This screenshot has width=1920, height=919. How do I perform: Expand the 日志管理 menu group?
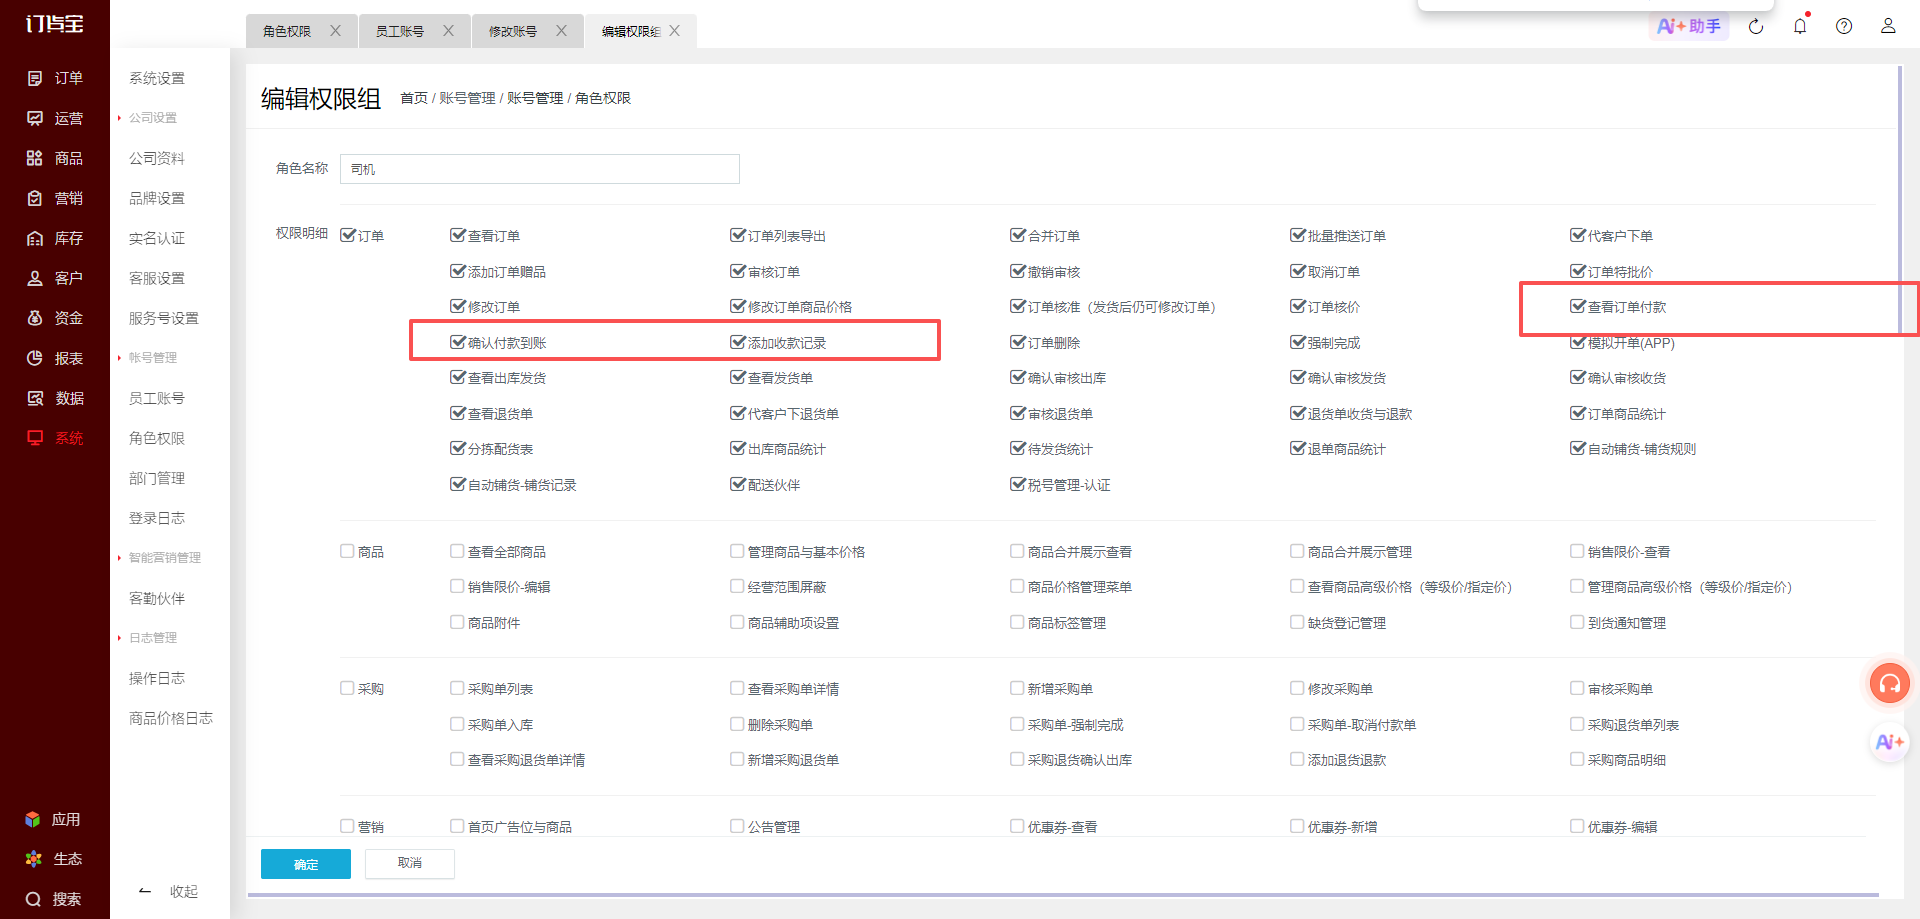(152, 638)
